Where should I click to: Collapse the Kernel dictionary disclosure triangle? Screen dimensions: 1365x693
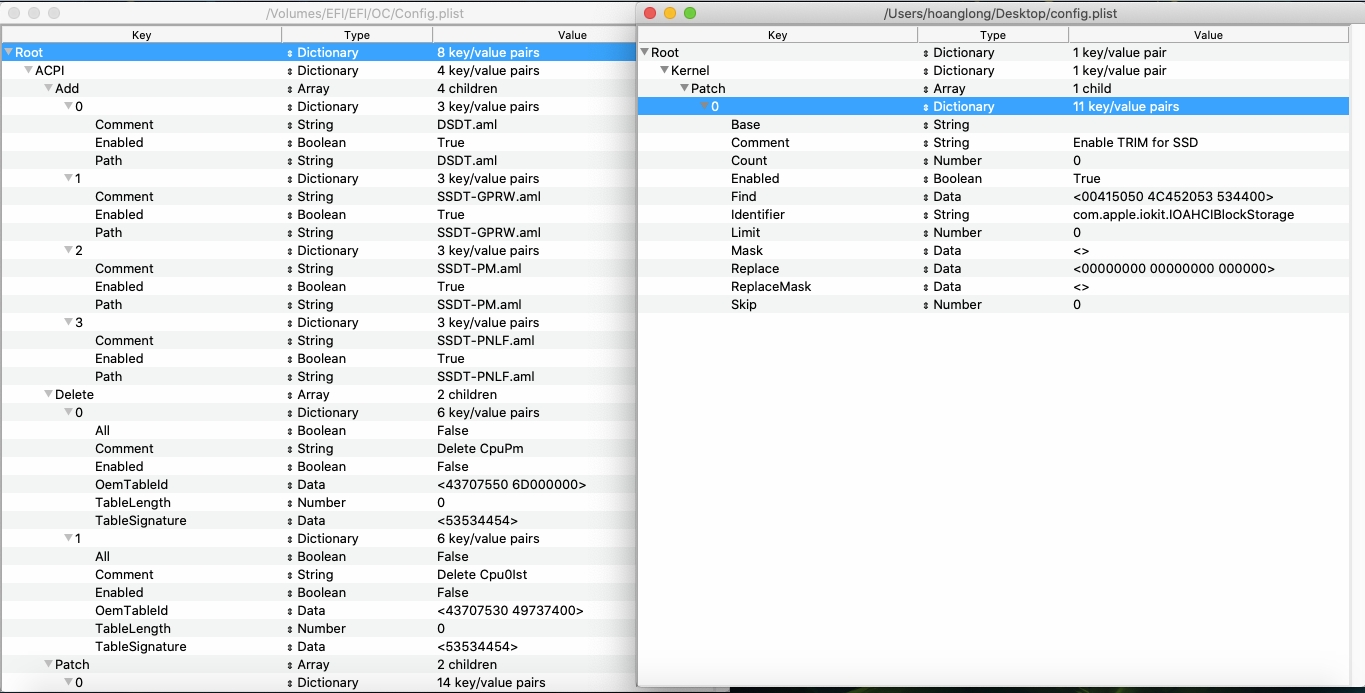664,71
